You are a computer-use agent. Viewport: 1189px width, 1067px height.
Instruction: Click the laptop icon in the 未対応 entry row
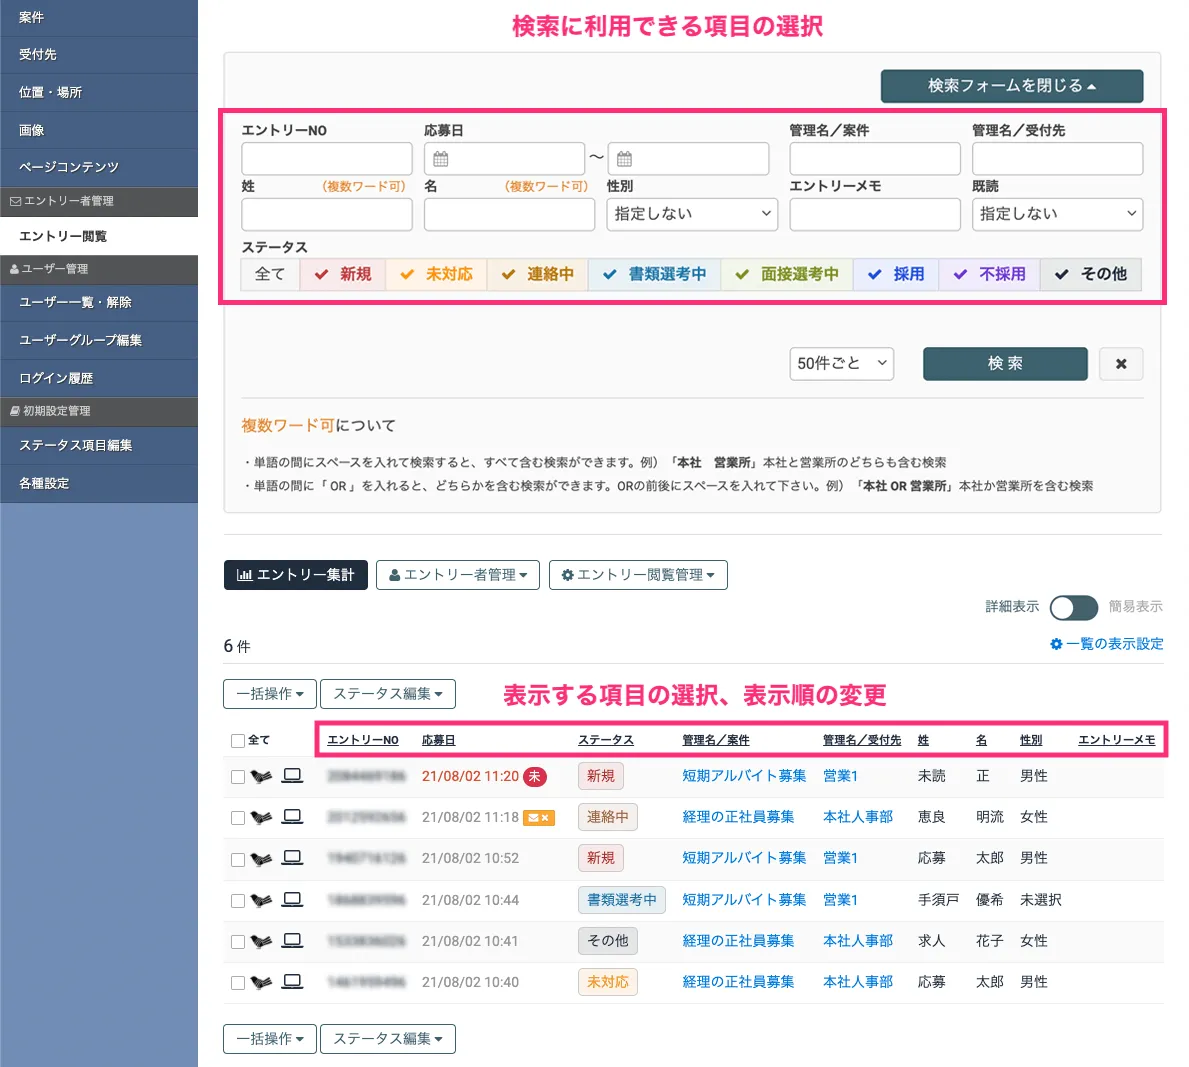[292, 981]
